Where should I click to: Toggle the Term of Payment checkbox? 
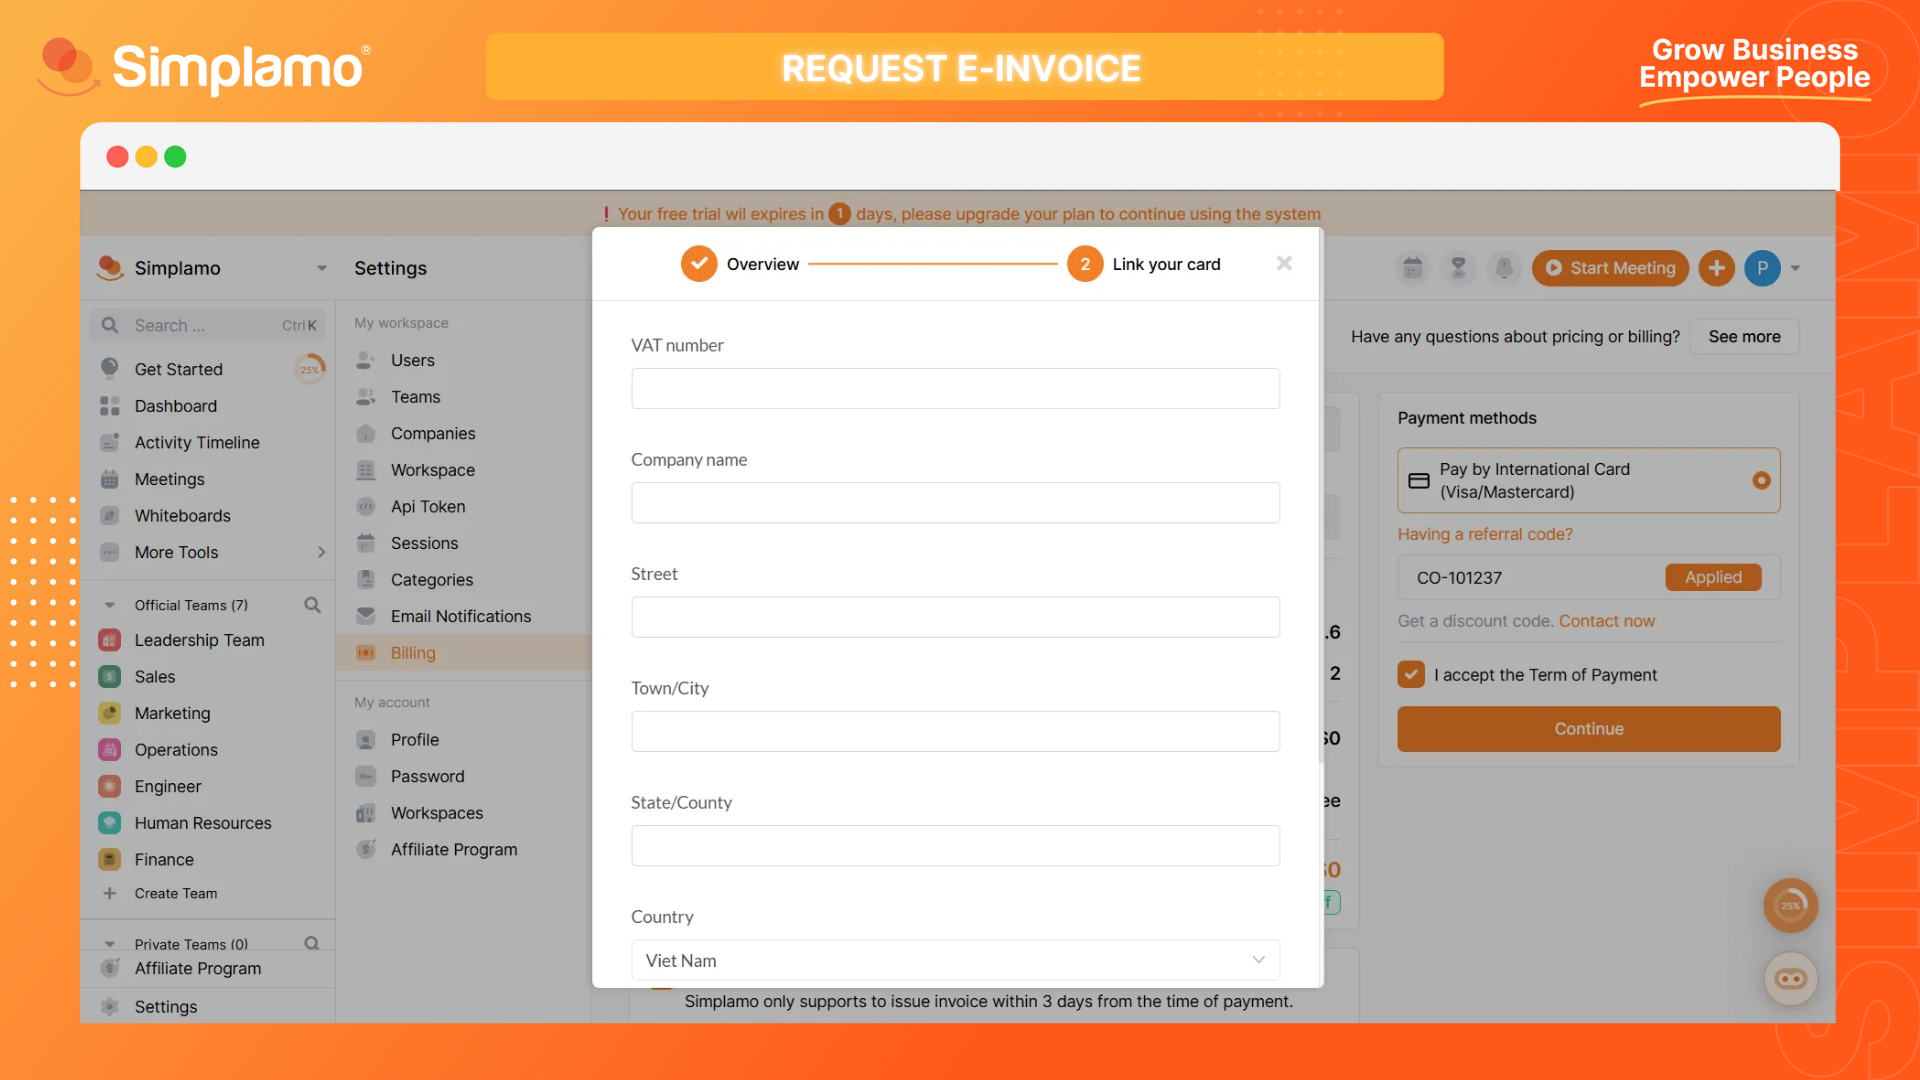tap(1411, 674)
